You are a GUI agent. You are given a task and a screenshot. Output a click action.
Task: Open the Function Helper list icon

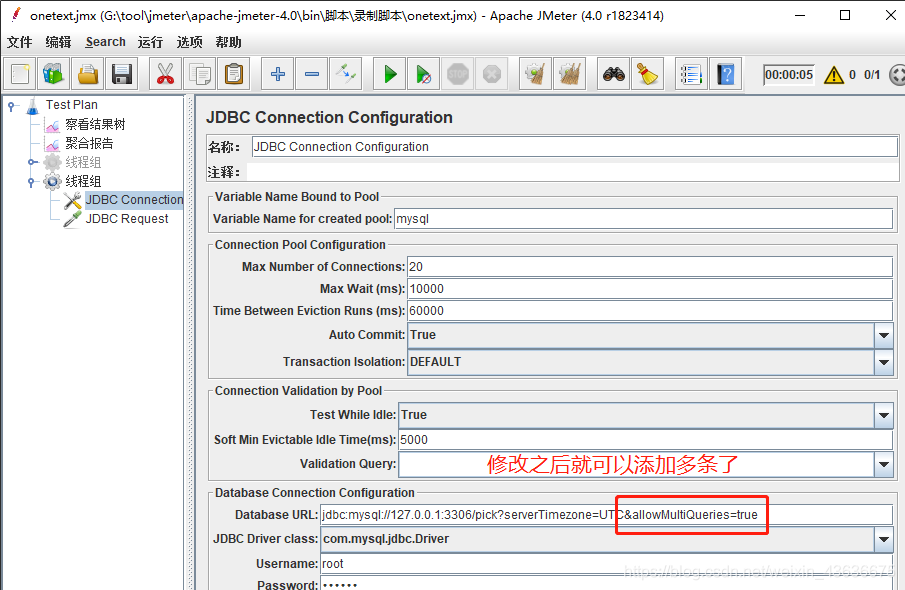point(691,74)
